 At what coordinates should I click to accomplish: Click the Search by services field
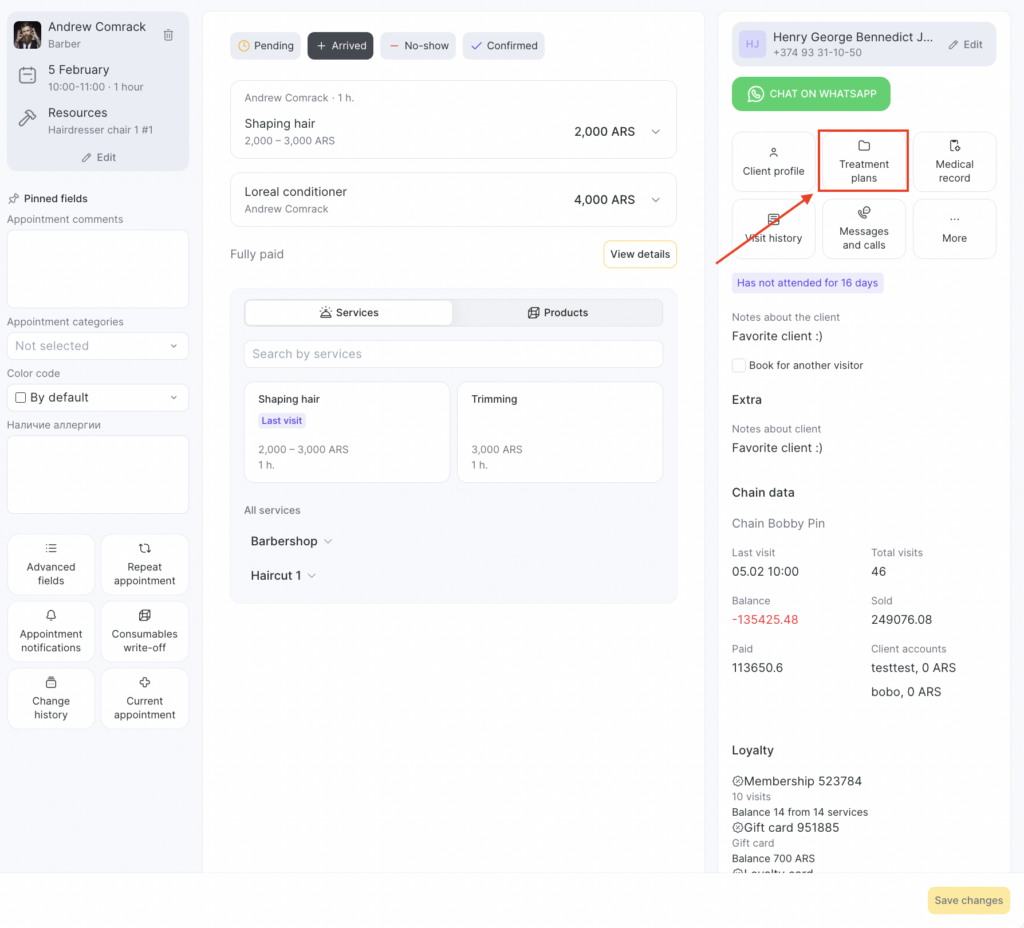pyautogui.click(x=453, y=354)
